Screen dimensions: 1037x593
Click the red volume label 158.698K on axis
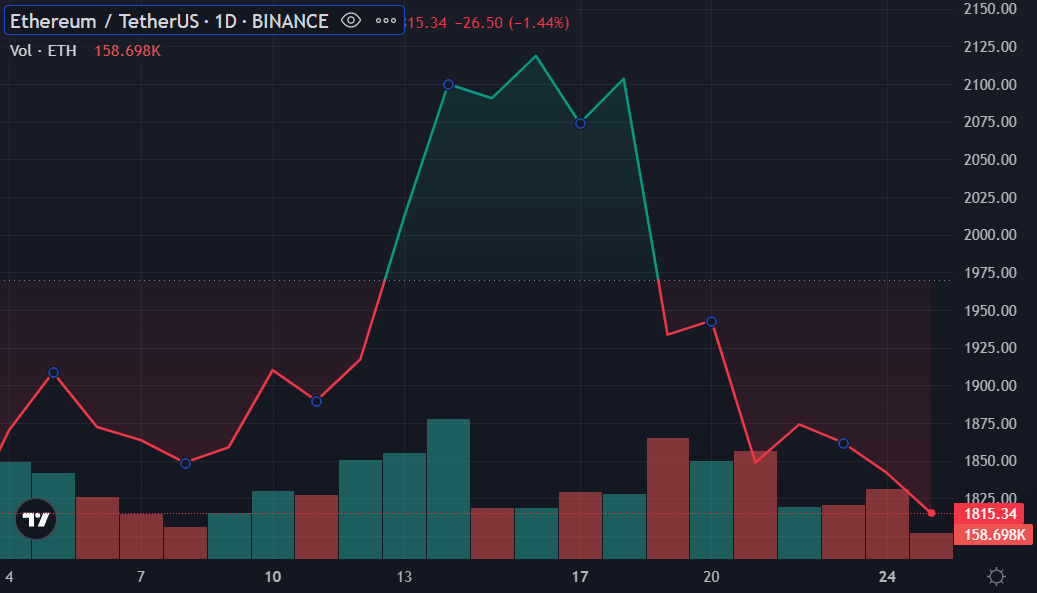pyautogui.click(x=993, y=534)
